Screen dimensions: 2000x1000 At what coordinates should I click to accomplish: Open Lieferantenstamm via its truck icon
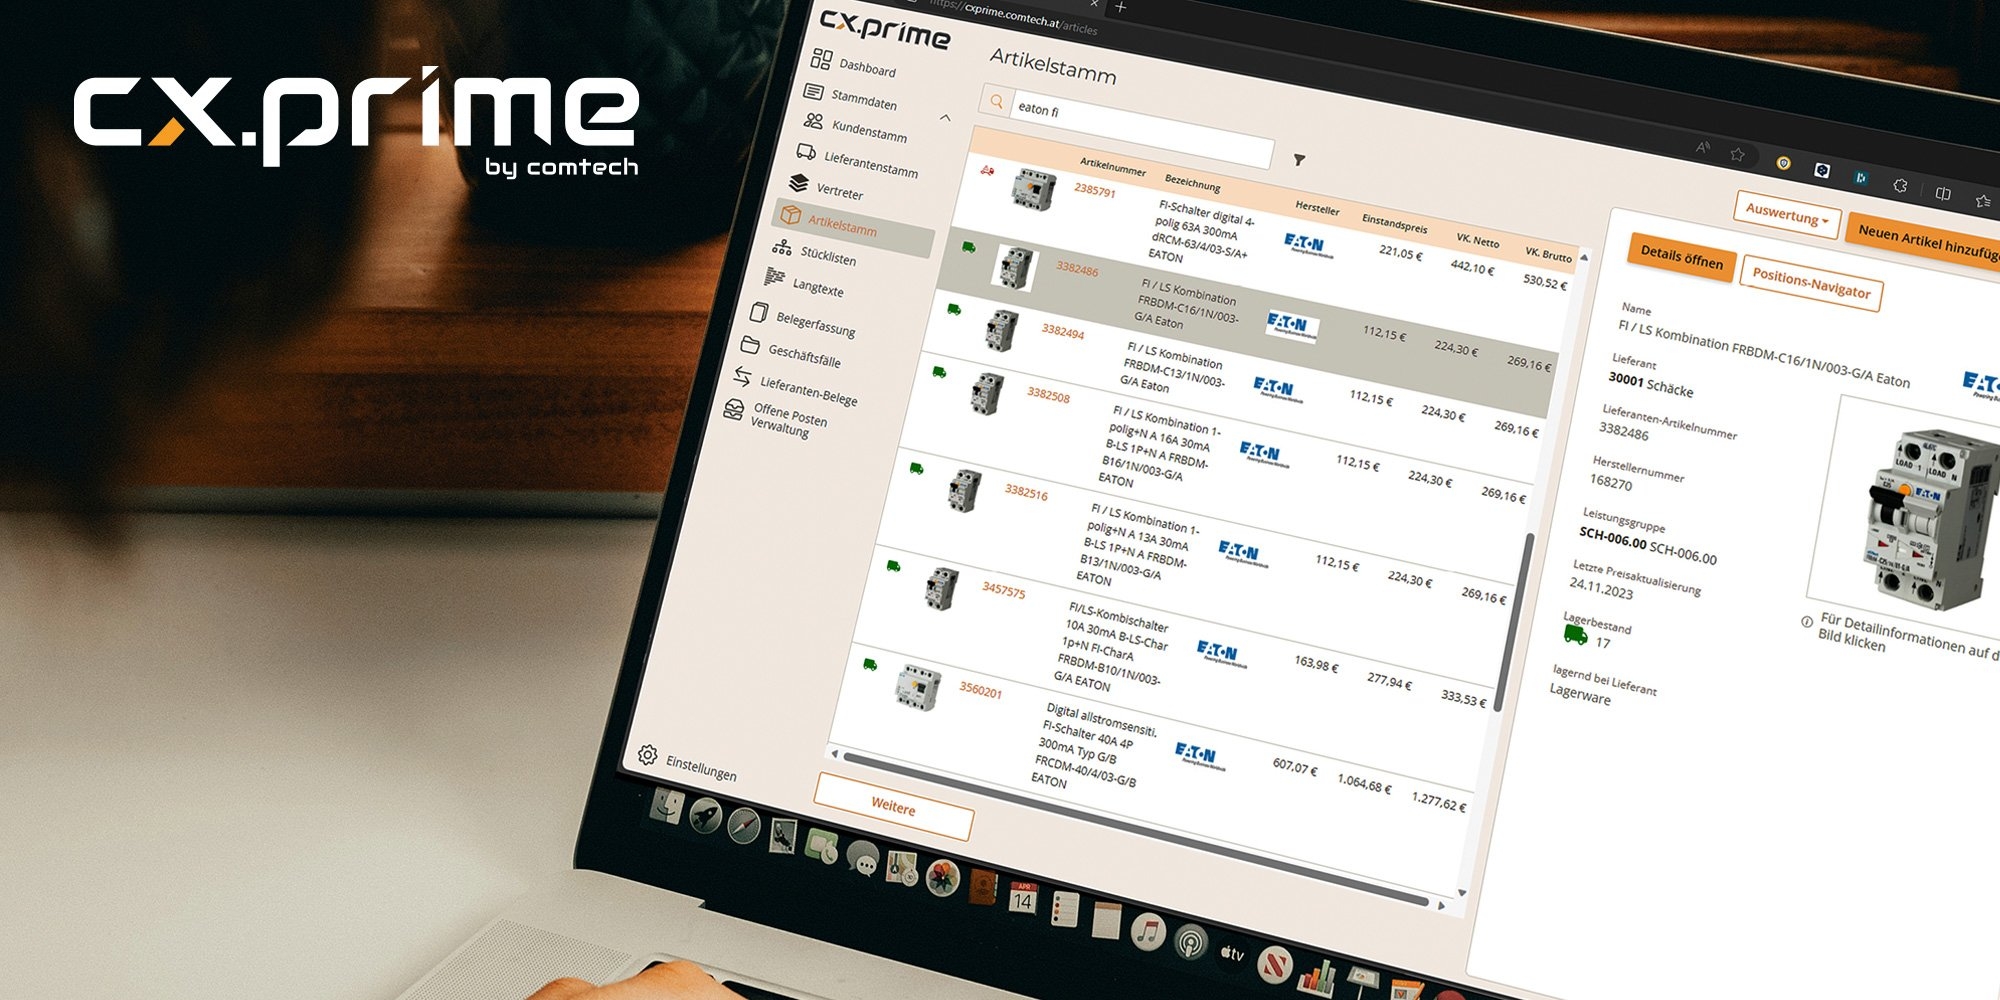coord(806,152)
